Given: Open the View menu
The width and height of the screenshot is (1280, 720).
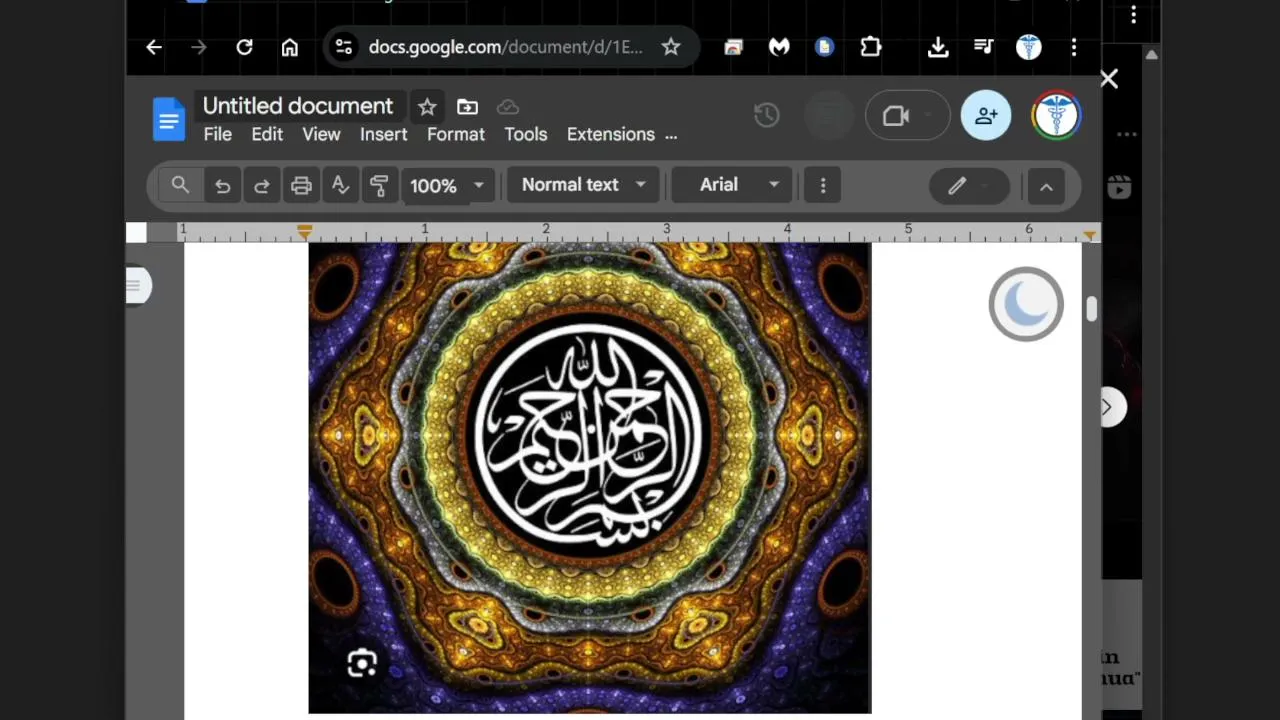Looking at the screenshot, I should (x=321, y=134).
